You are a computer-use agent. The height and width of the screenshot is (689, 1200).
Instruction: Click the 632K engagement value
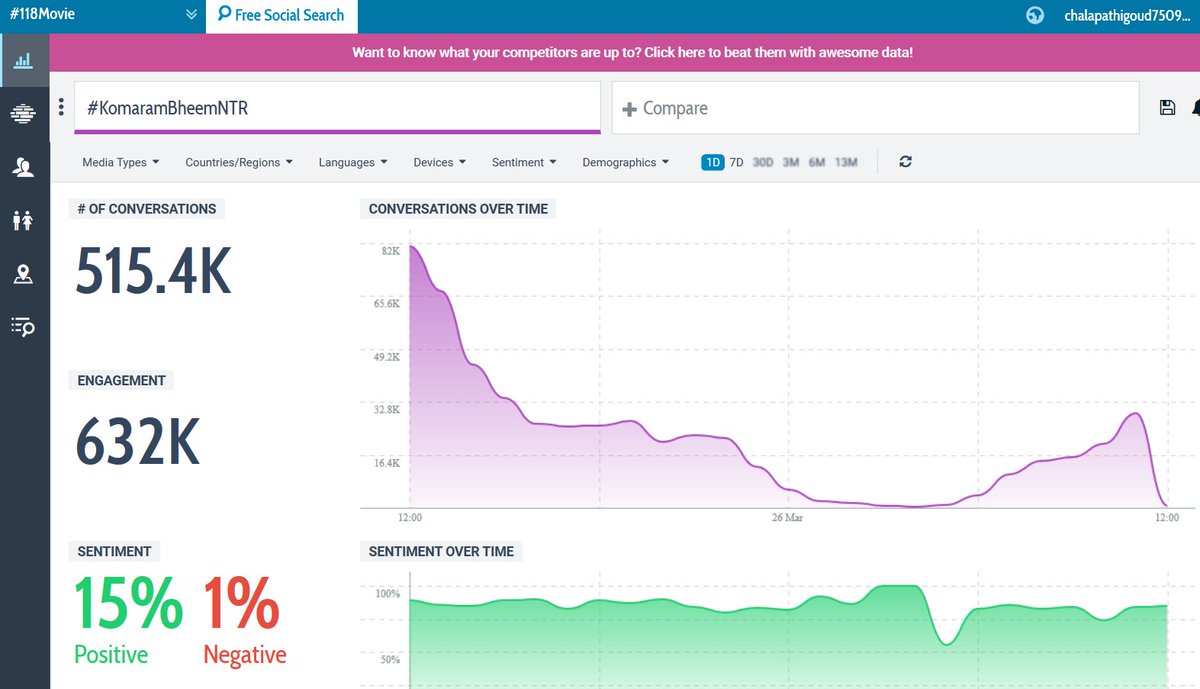[138, 441]
